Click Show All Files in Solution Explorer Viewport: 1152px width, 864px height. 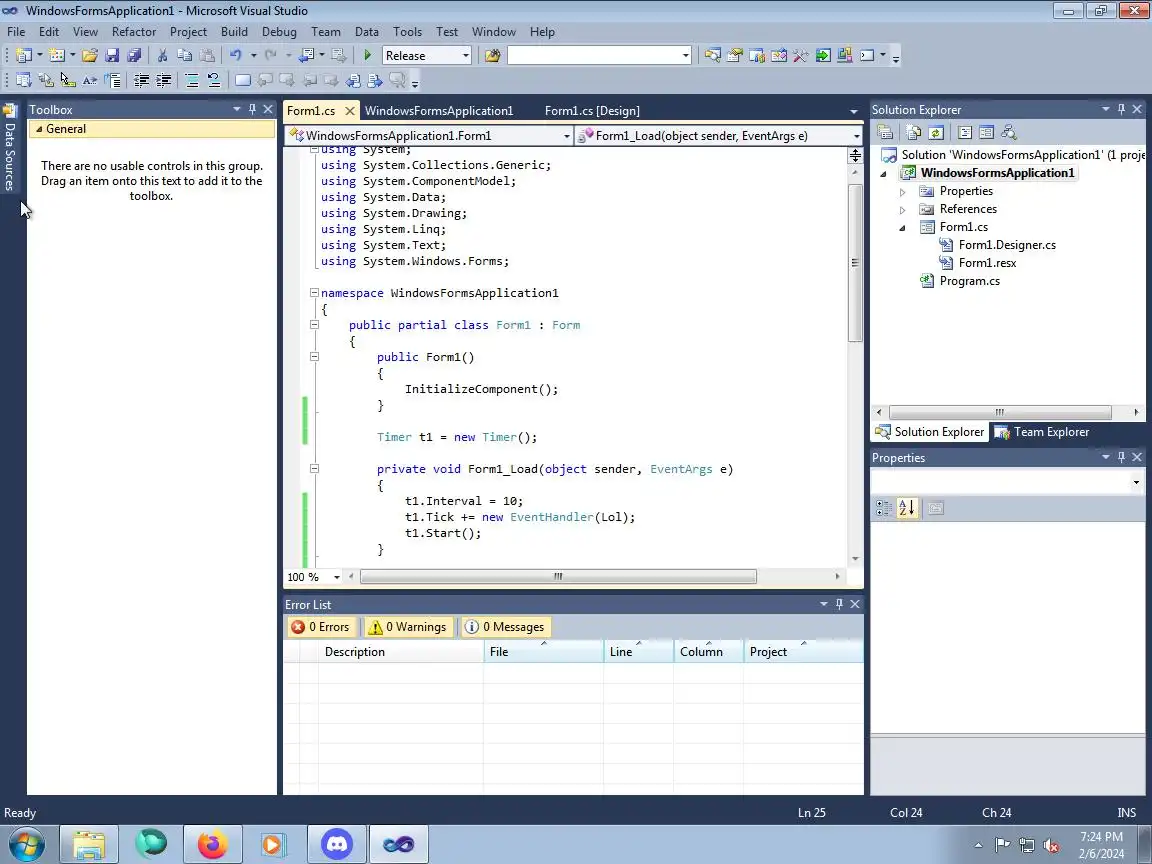pyautogui.click(x=914, y=132)
